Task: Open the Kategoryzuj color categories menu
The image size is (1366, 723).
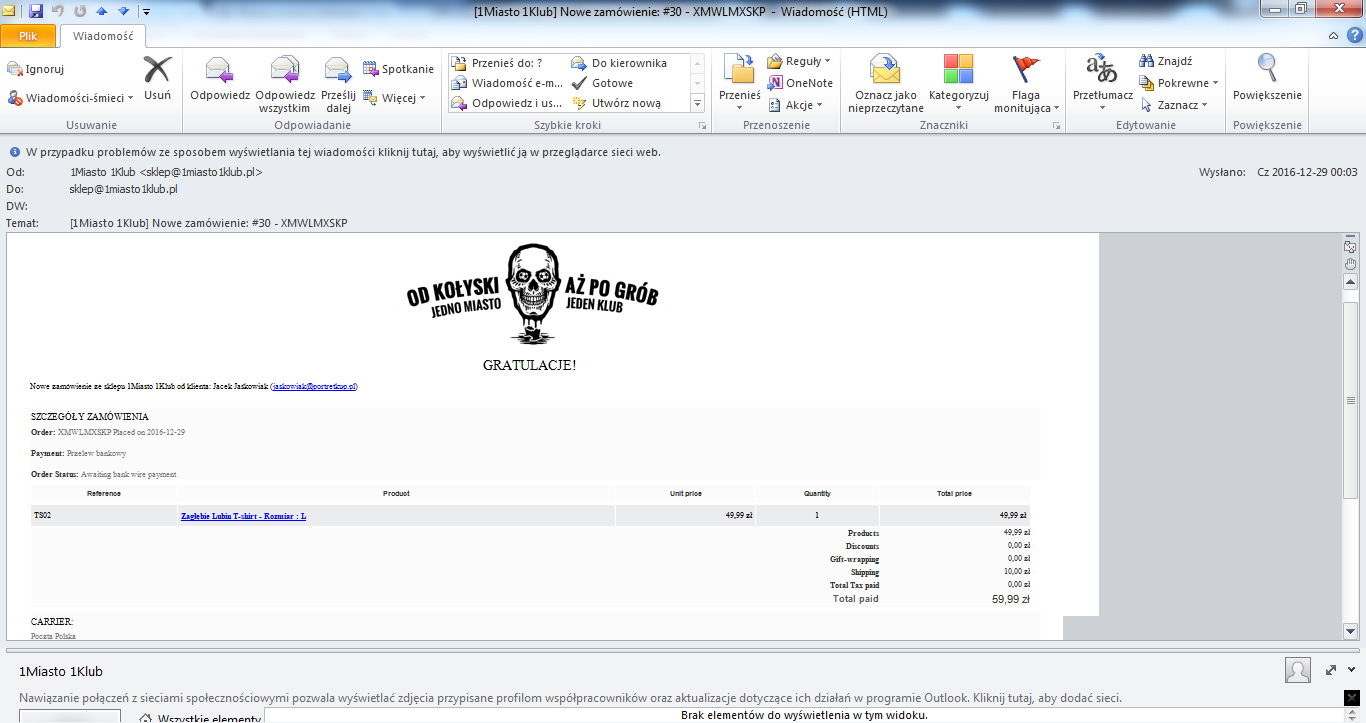Action: coord(958,84)
